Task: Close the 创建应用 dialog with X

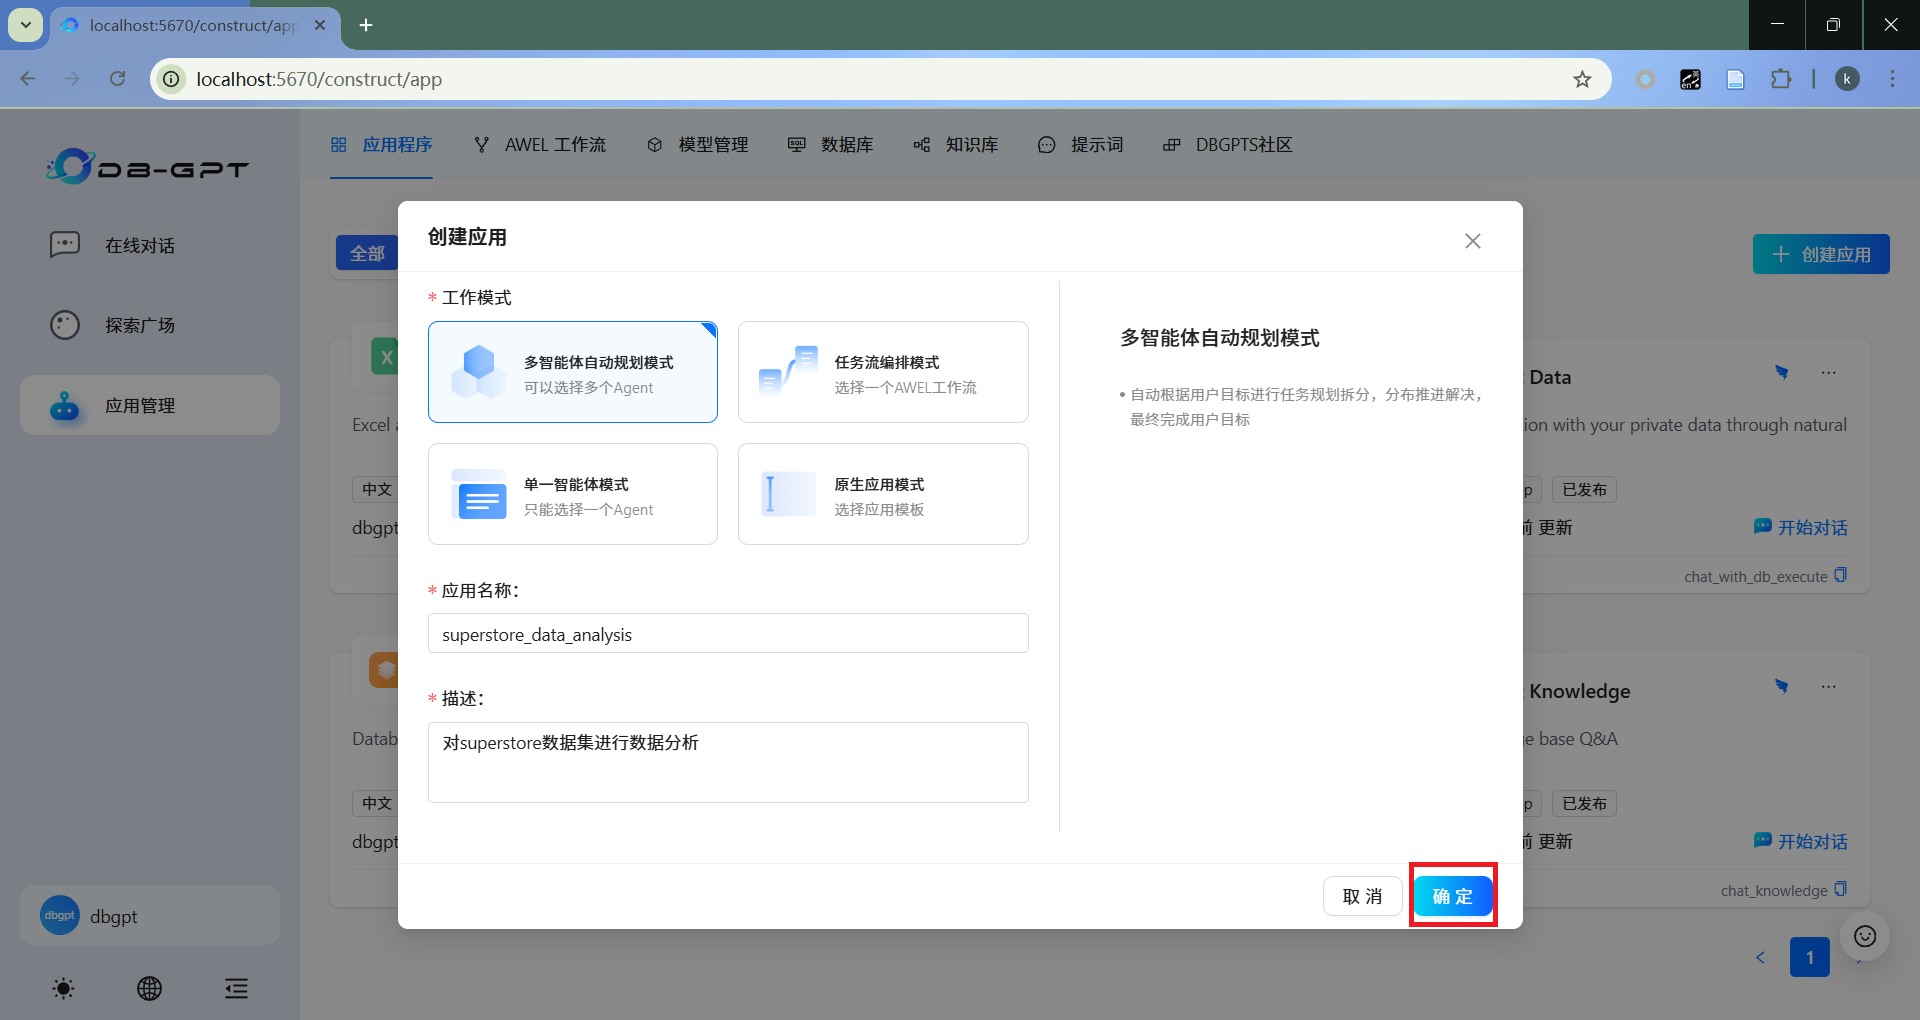Action: [1472, 241]
